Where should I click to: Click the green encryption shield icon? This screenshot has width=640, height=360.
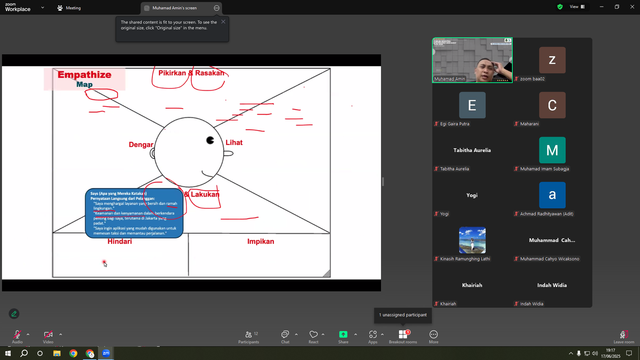coord(560,7)
